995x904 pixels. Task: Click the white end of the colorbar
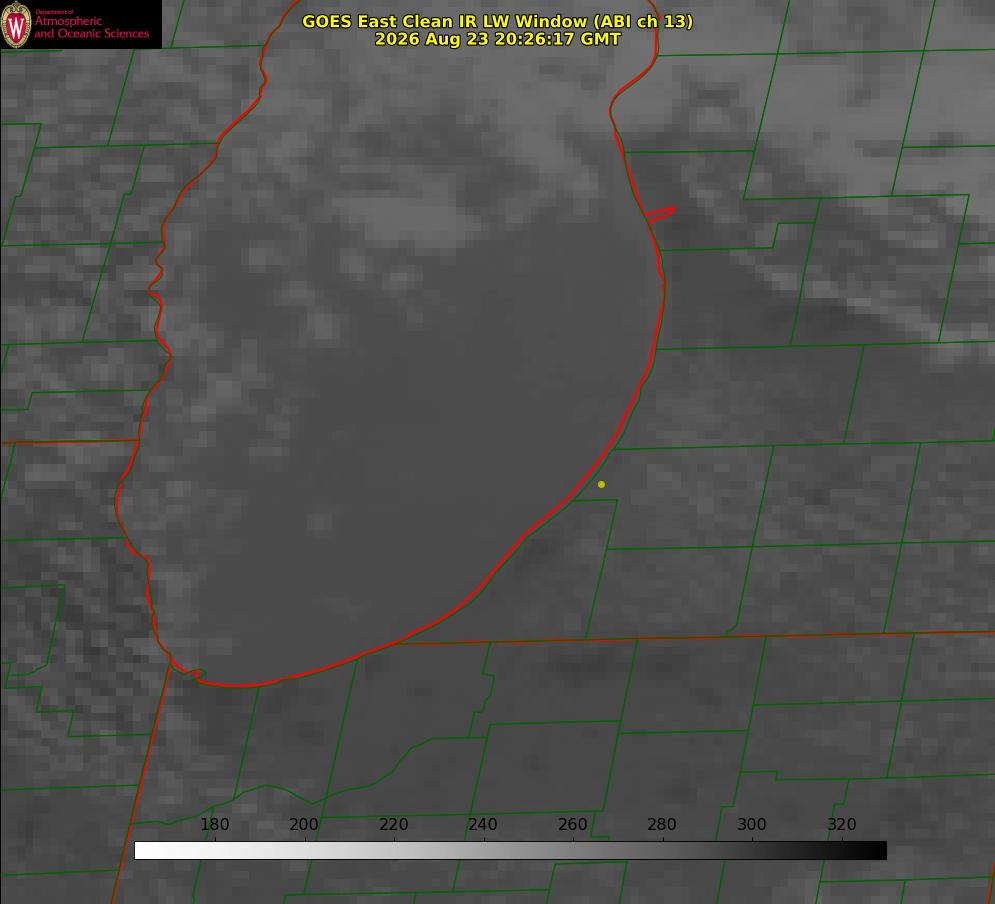coord(143,851)
